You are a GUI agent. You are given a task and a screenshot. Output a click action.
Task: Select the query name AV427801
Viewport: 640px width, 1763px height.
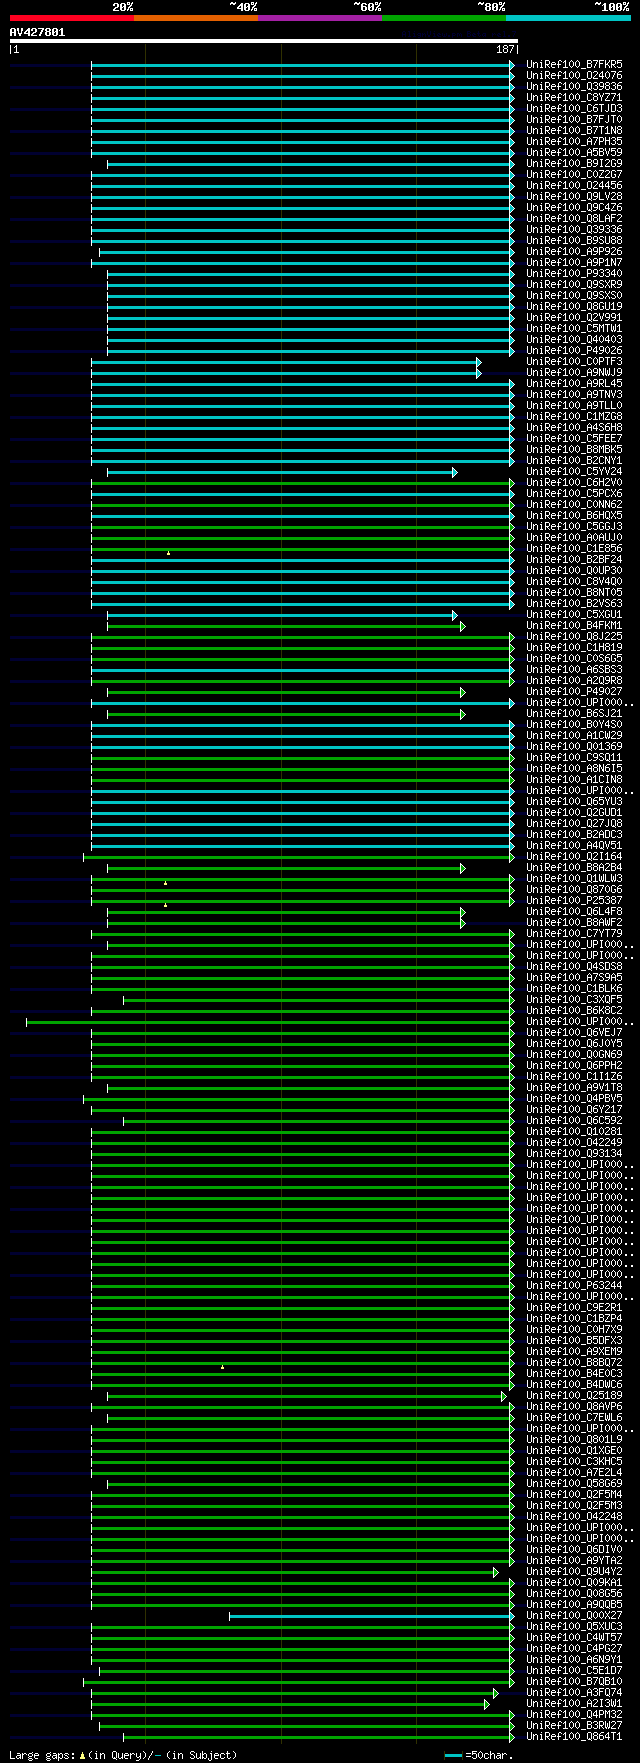pyautogui.click(x=38, y=32)
